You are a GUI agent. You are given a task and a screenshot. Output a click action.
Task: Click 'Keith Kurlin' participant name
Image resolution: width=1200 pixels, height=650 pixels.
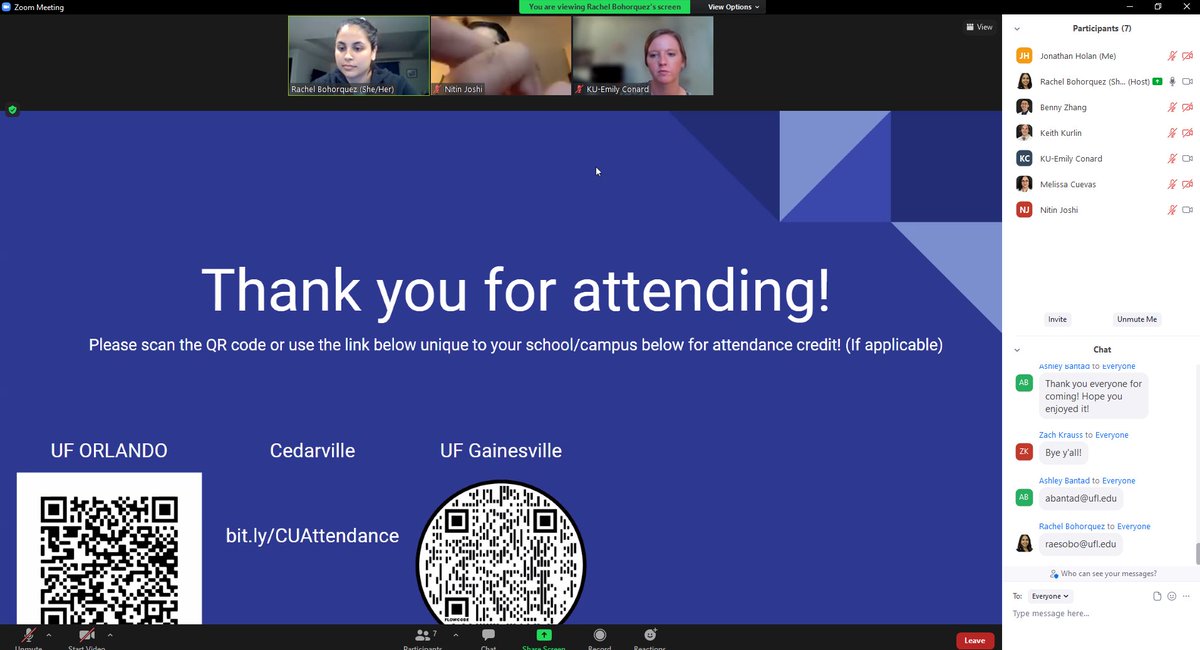(1060, 133)
